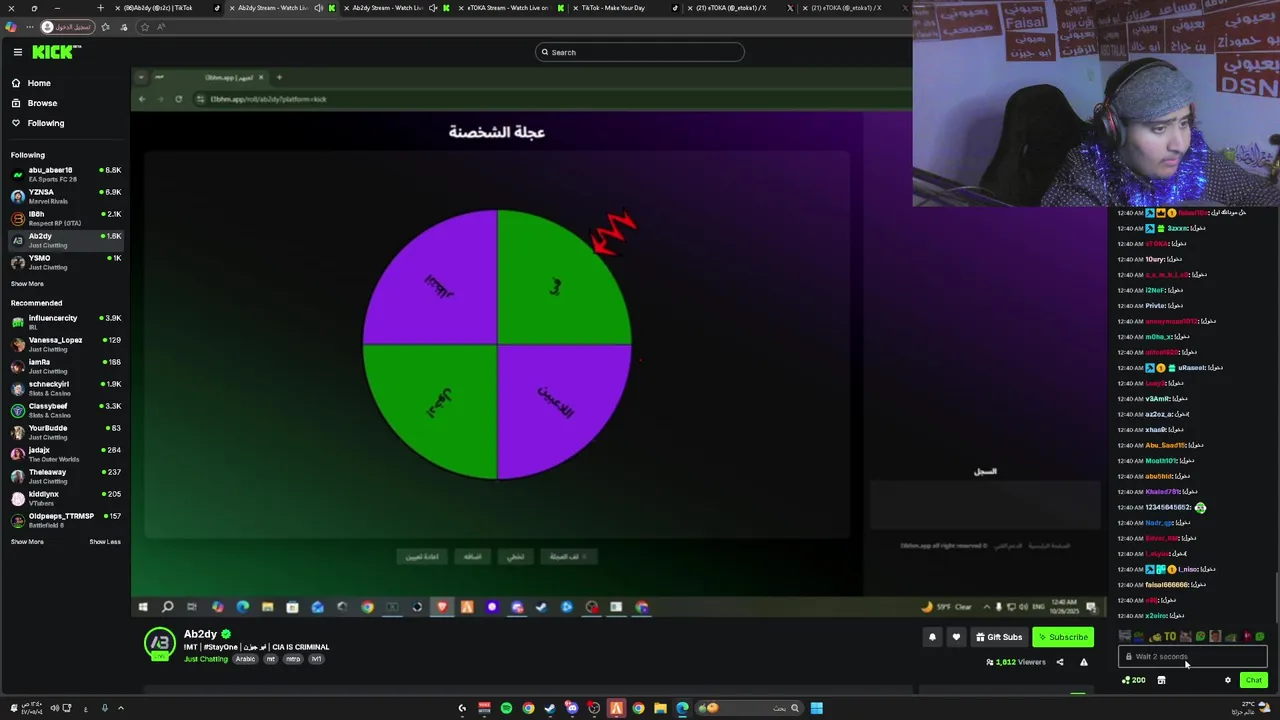The height and width of the screenshot is (720, 1280).
Task: Toggle notification bell for Ab2dy
Action: (932, 637)
